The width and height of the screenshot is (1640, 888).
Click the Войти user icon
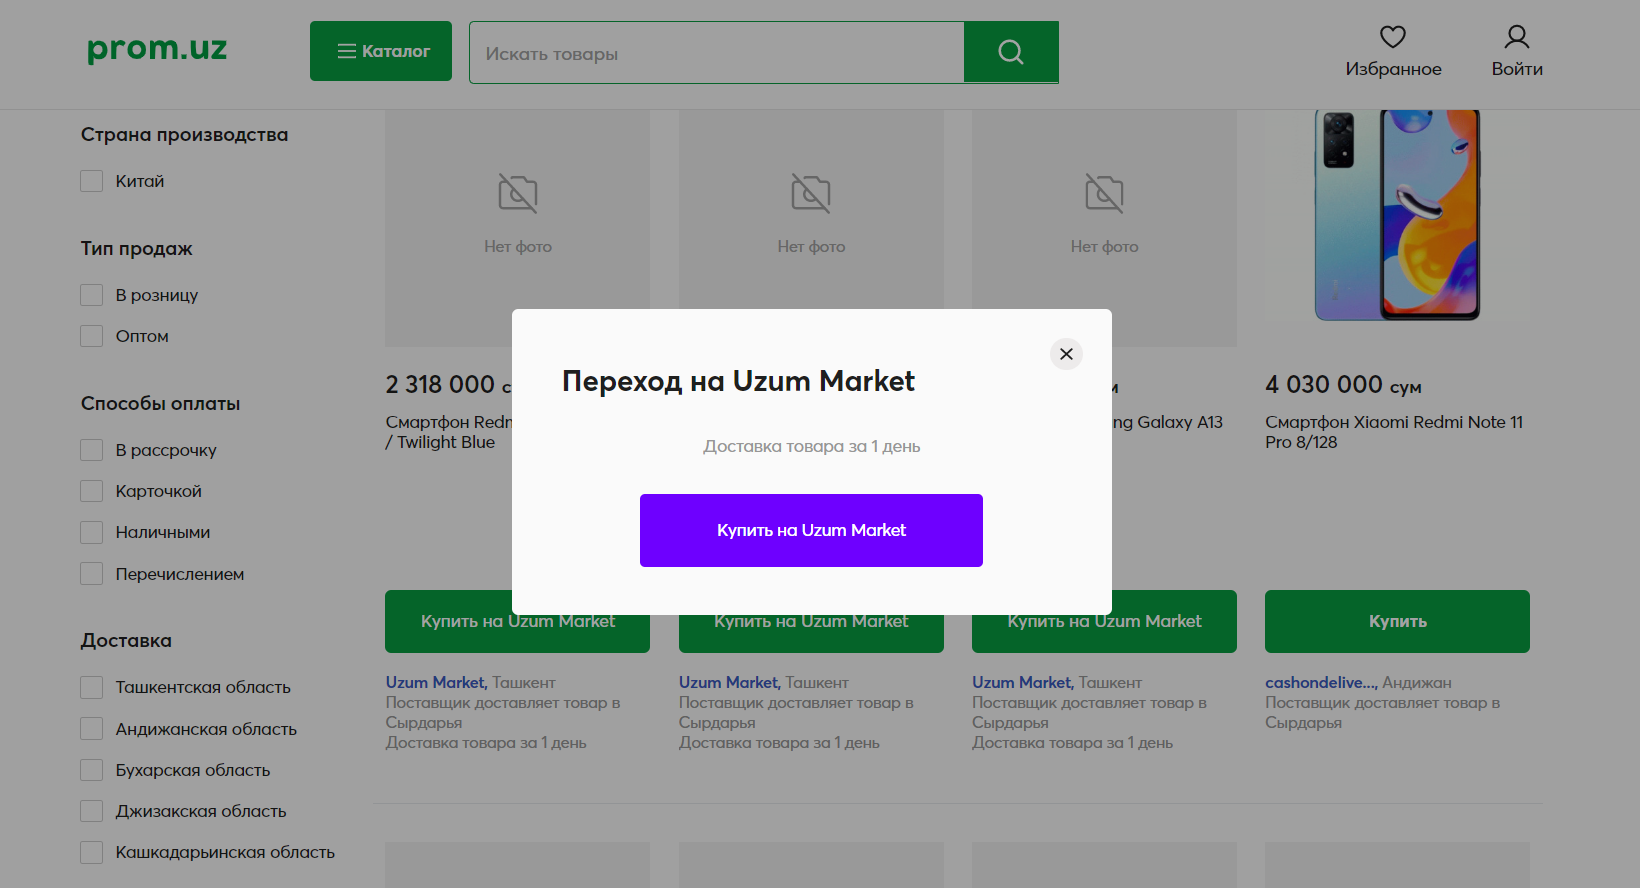[x=1517, y=37]
